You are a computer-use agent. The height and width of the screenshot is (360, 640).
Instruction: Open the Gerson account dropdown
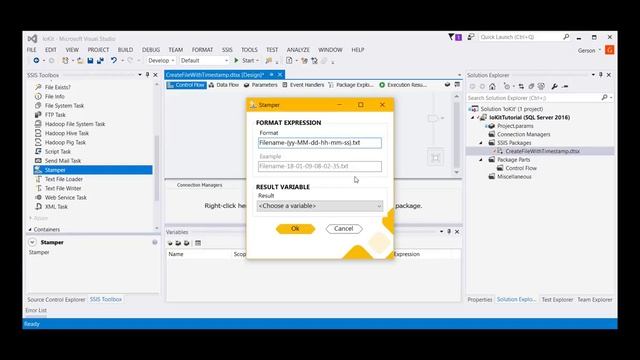point(600,50)
